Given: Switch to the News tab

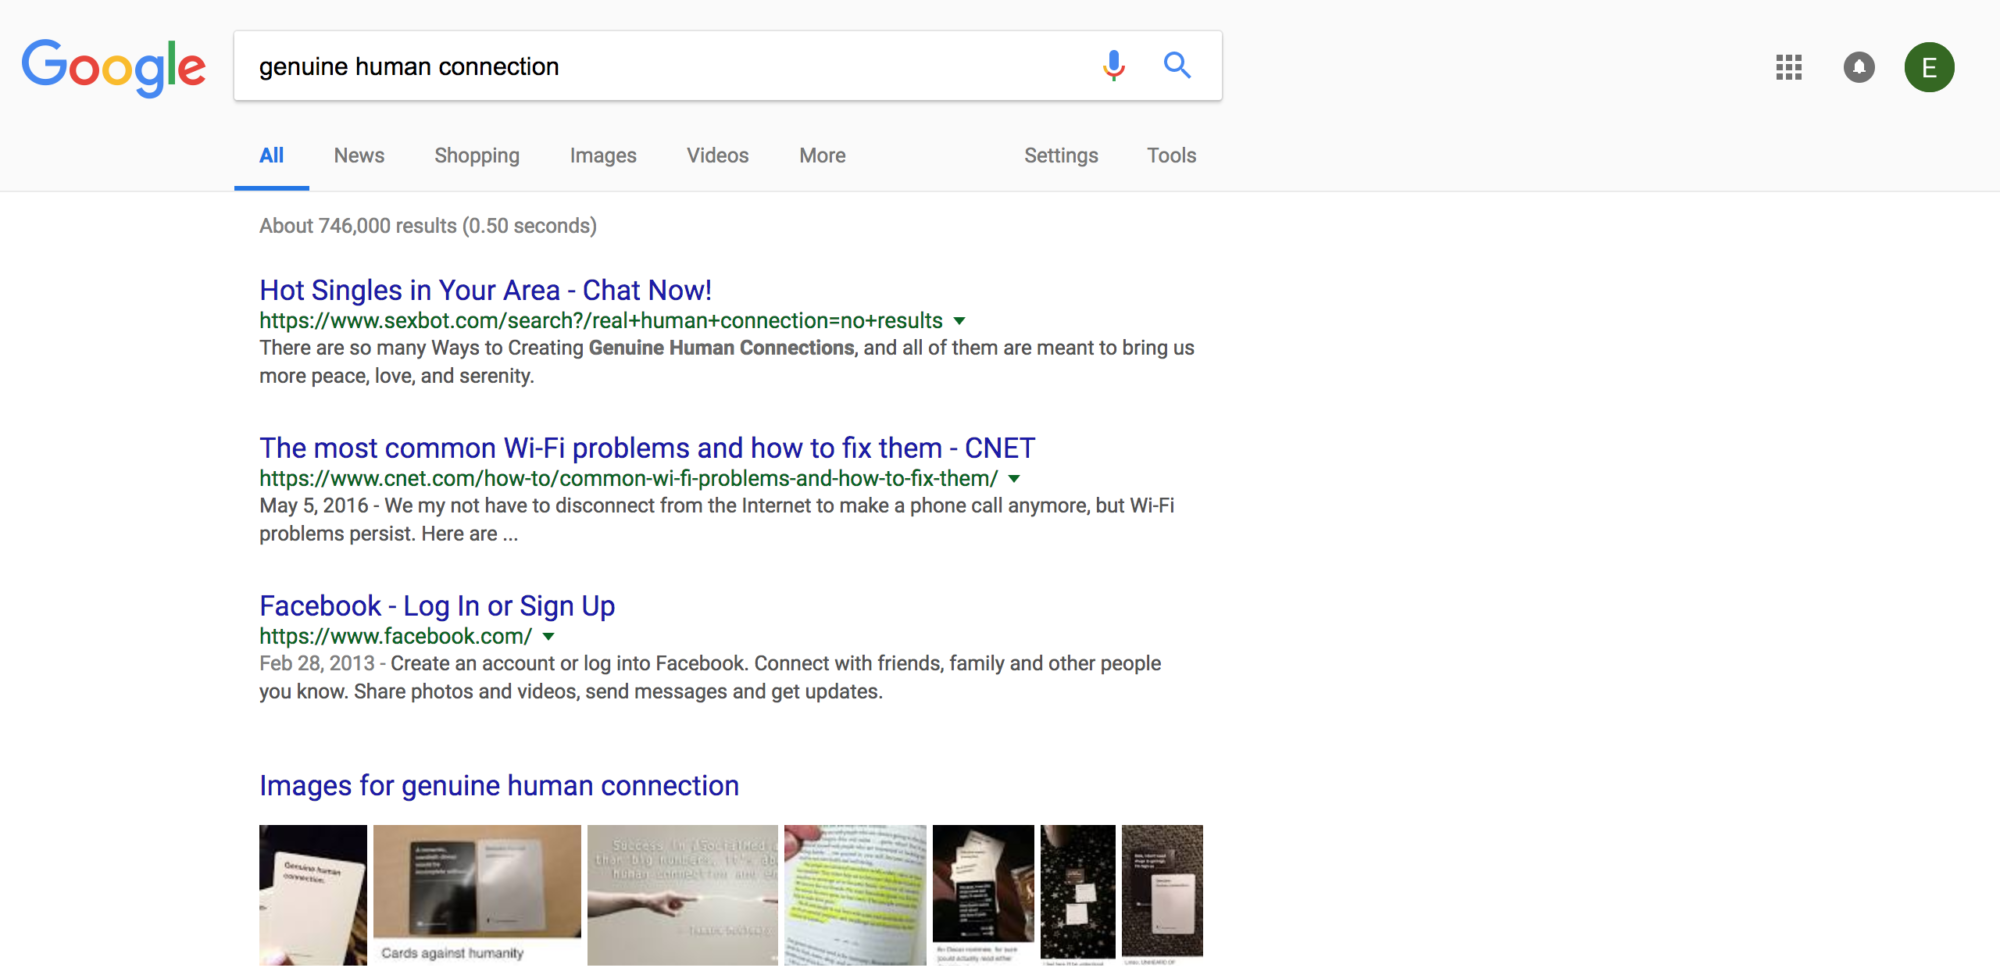Looking at the screenshot, I should coord(359,156).
